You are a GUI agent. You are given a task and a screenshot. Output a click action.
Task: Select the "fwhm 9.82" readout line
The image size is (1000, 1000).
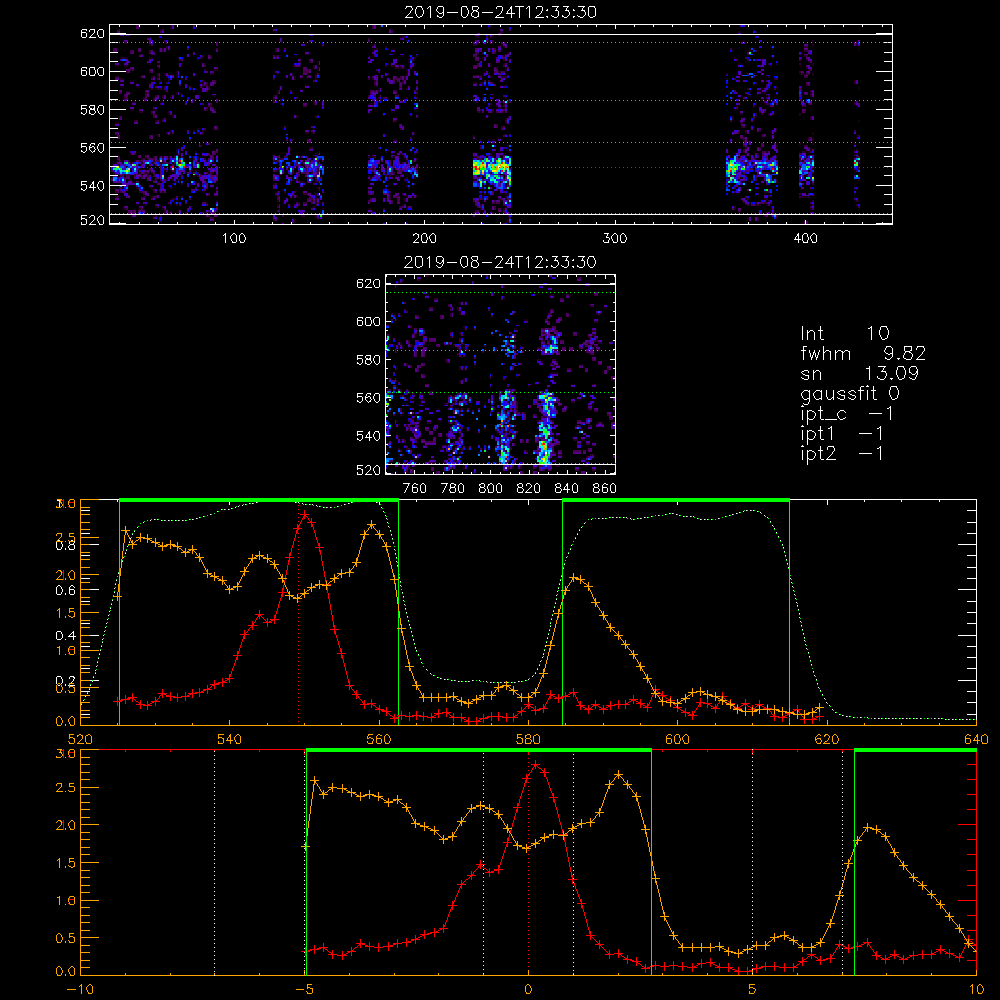click(x=863, y=353)
